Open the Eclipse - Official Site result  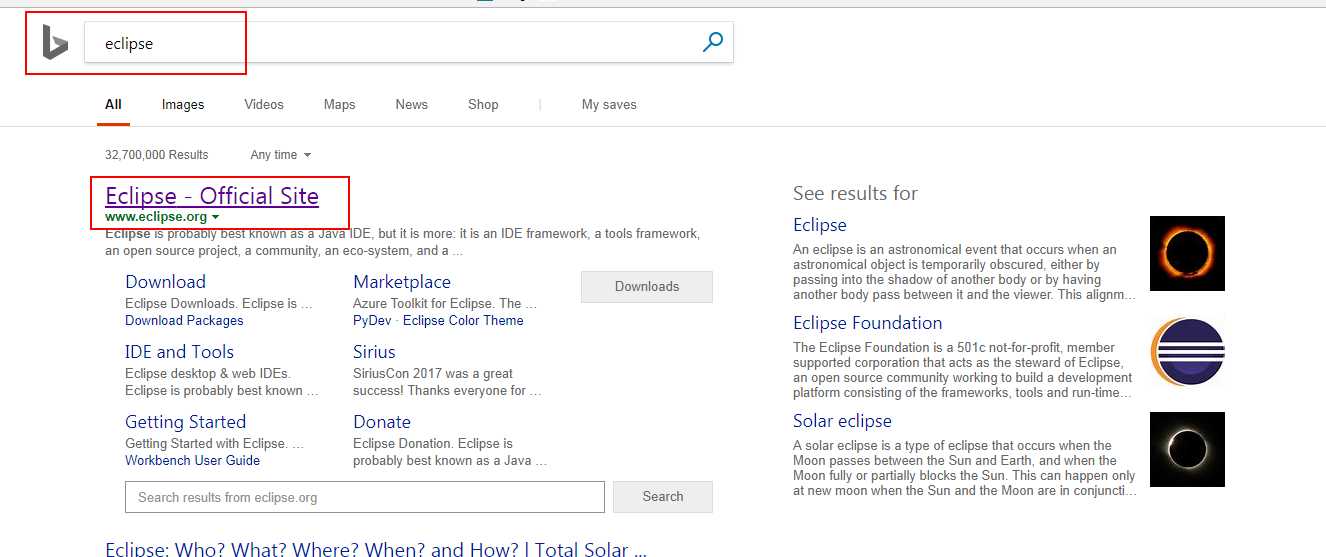coord(212,196)
